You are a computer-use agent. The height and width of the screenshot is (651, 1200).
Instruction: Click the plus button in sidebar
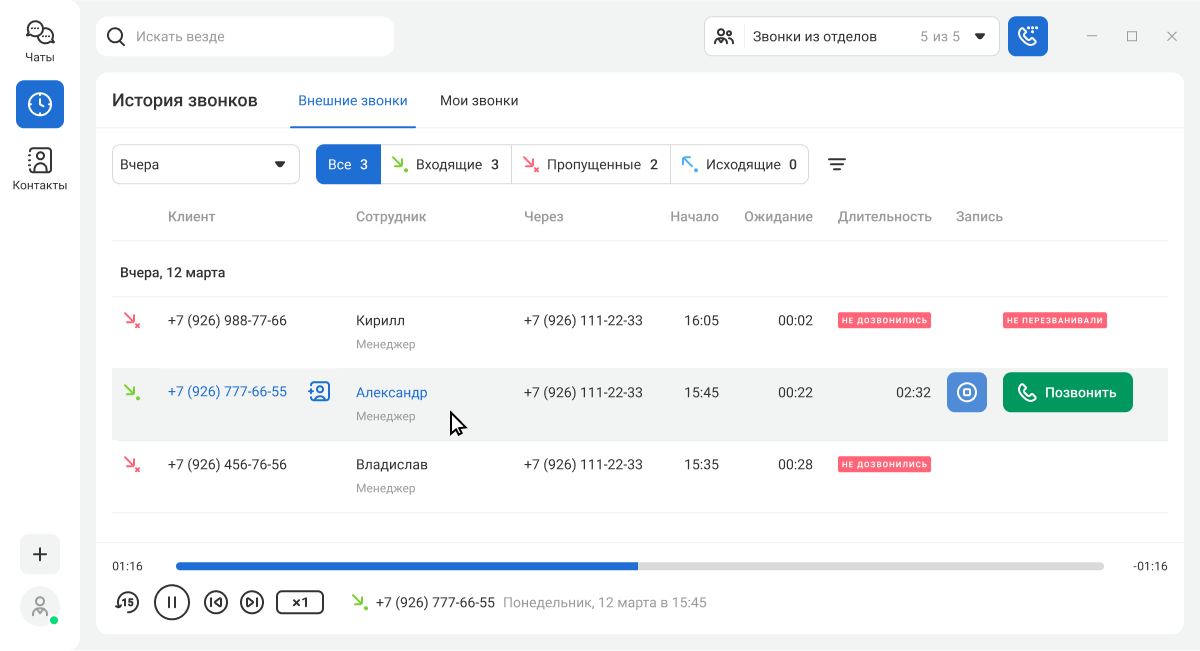(40, 554)
